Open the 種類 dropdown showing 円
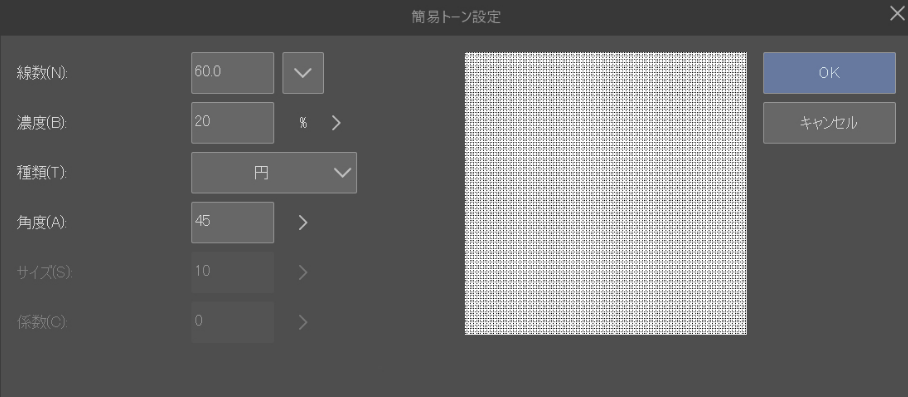This screenshot has width=908, height=397. [x=274, y=172]
